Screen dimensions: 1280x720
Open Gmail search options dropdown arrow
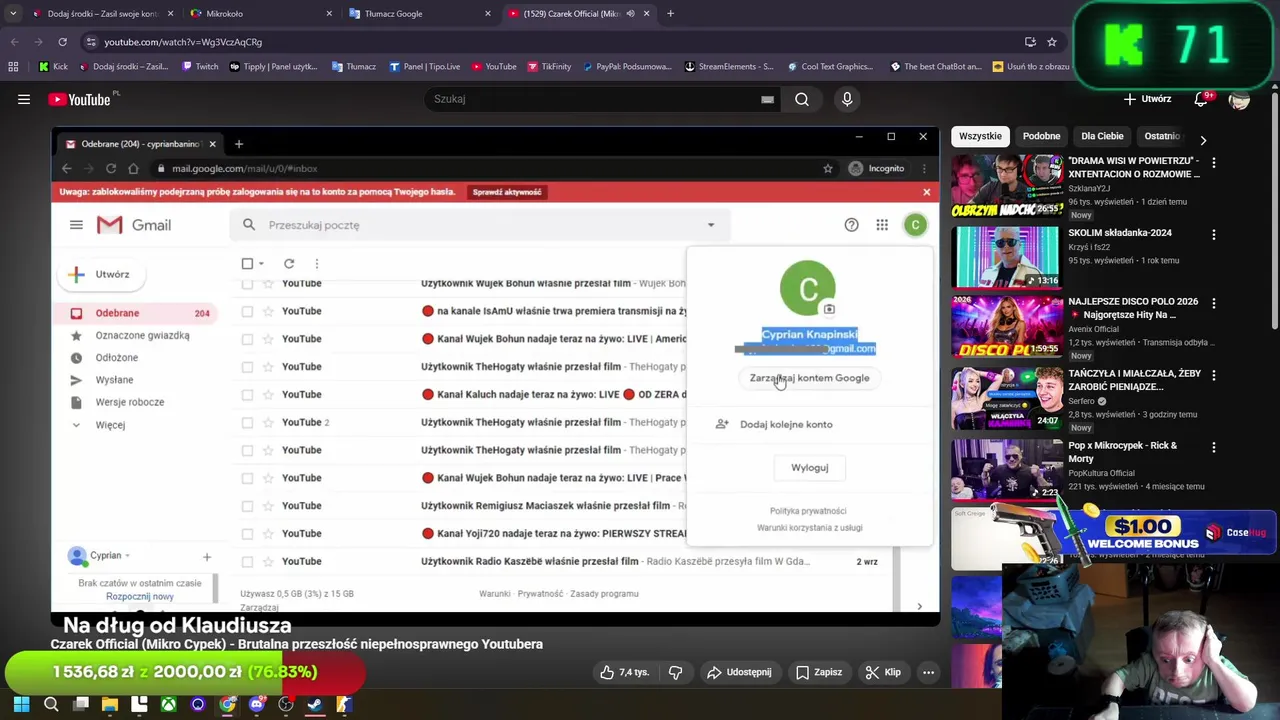(711, 225)
